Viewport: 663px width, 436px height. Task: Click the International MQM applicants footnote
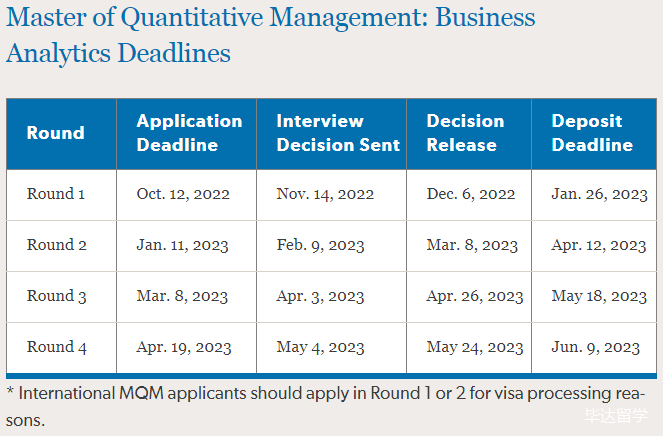[326, 407]
